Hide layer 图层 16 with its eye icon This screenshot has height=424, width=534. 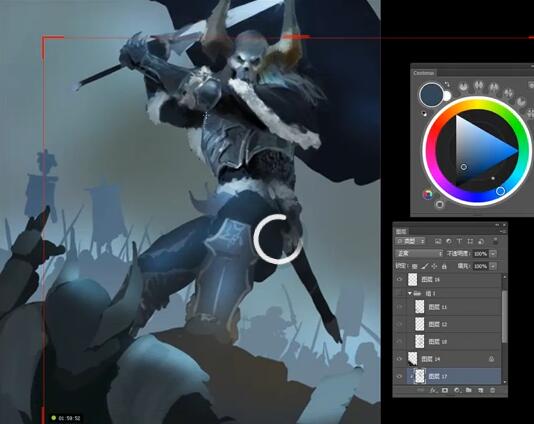click(399, 280)
